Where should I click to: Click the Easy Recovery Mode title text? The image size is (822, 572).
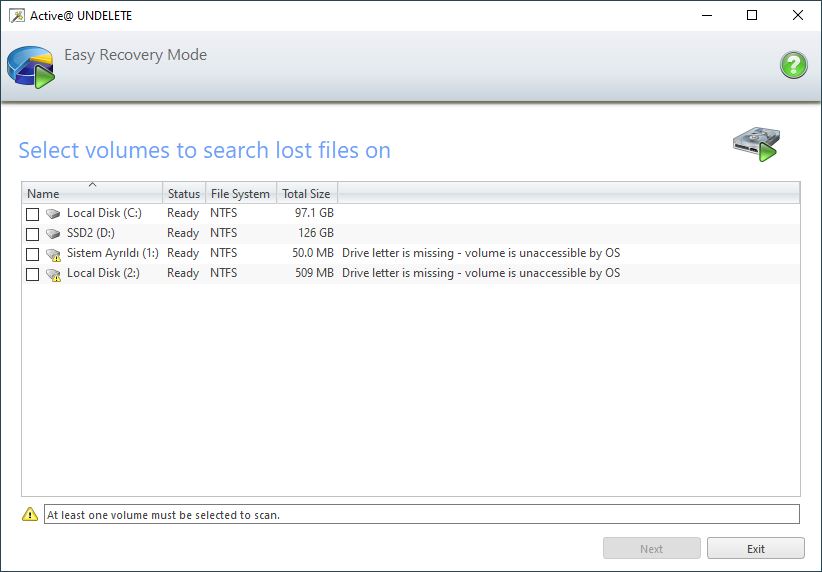pyautogui.click(x=135, y=55)
